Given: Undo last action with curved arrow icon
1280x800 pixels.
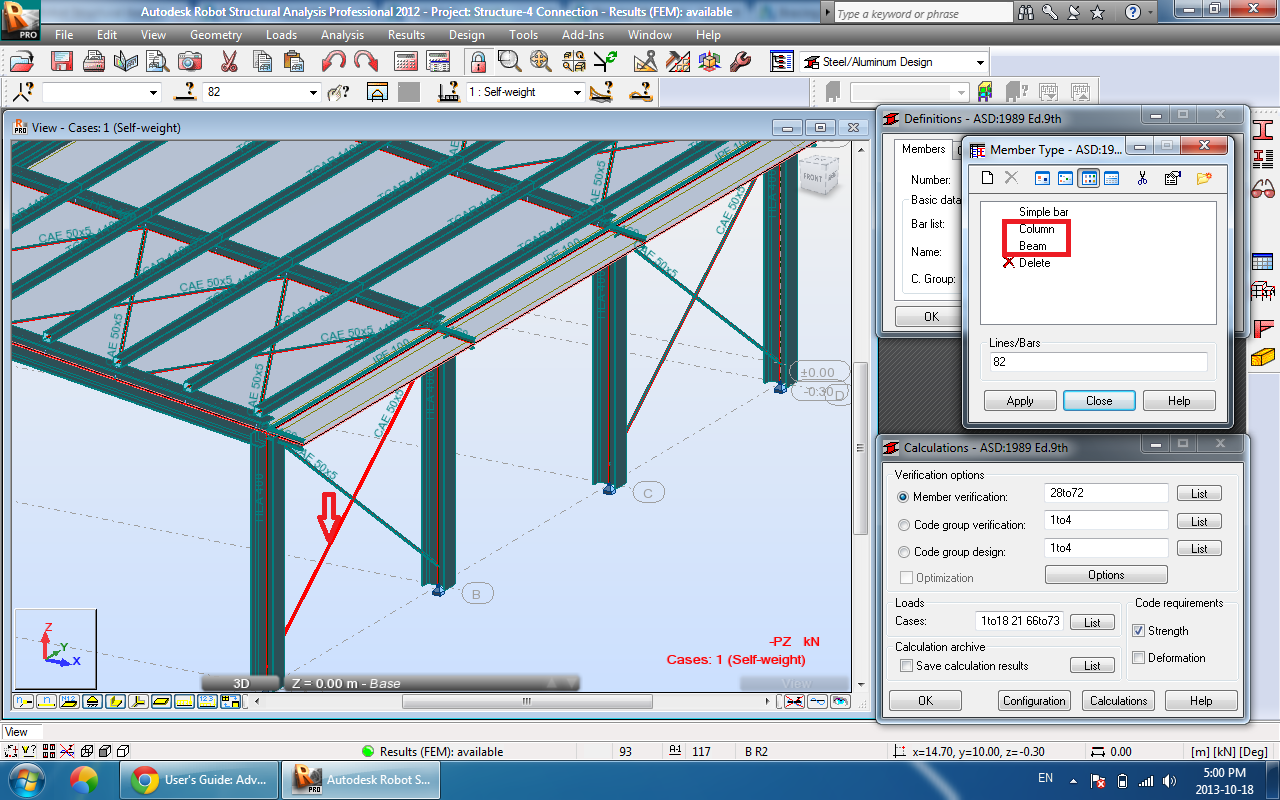Looking at the screenshot, I should point(334,61).
